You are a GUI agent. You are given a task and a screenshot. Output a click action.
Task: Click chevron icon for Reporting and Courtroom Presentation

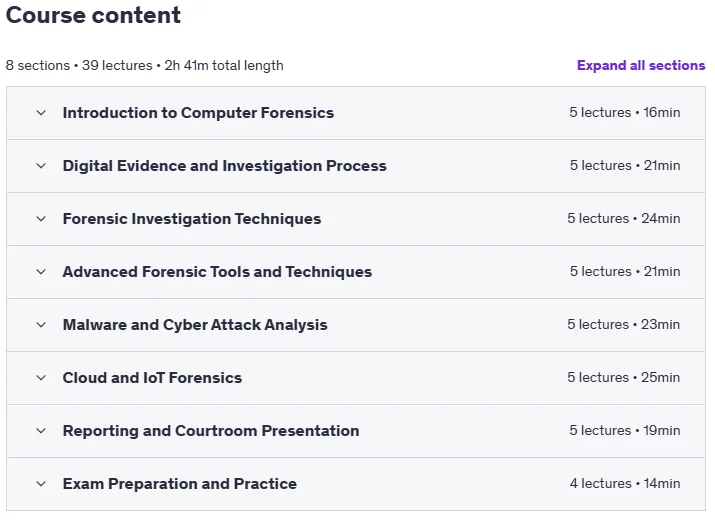[41, 431]
